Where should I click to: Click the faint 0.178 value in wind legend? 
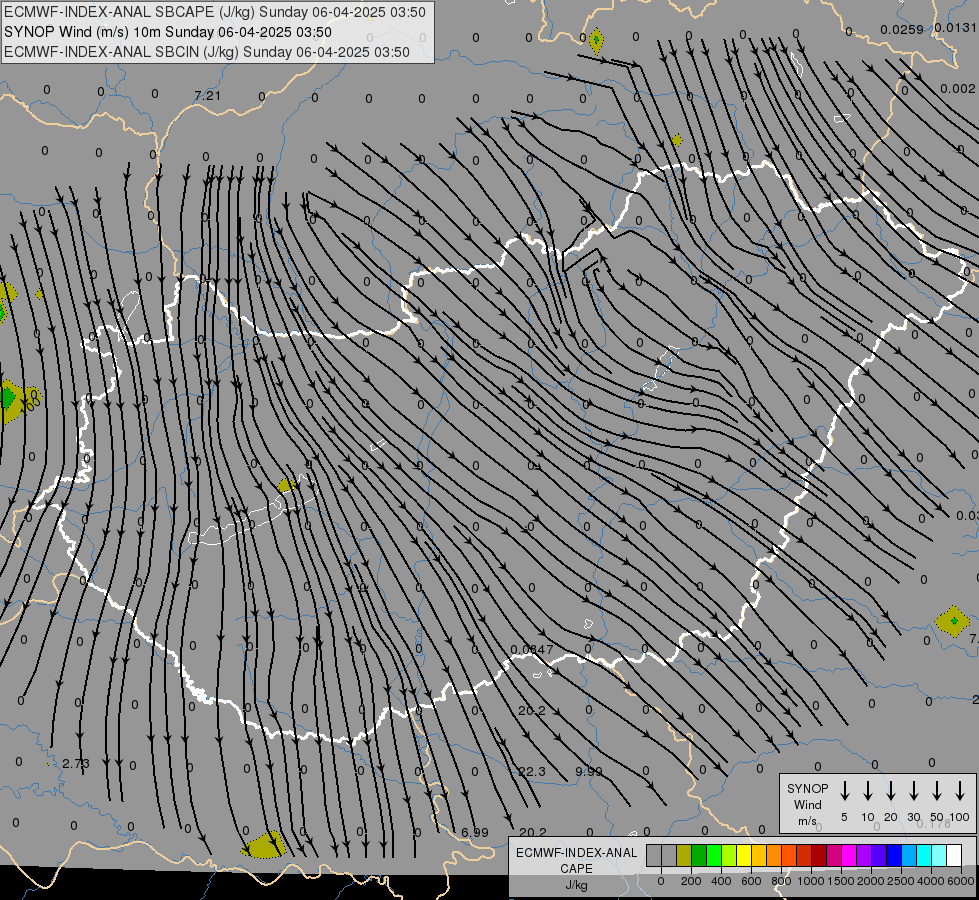[933, 824]
